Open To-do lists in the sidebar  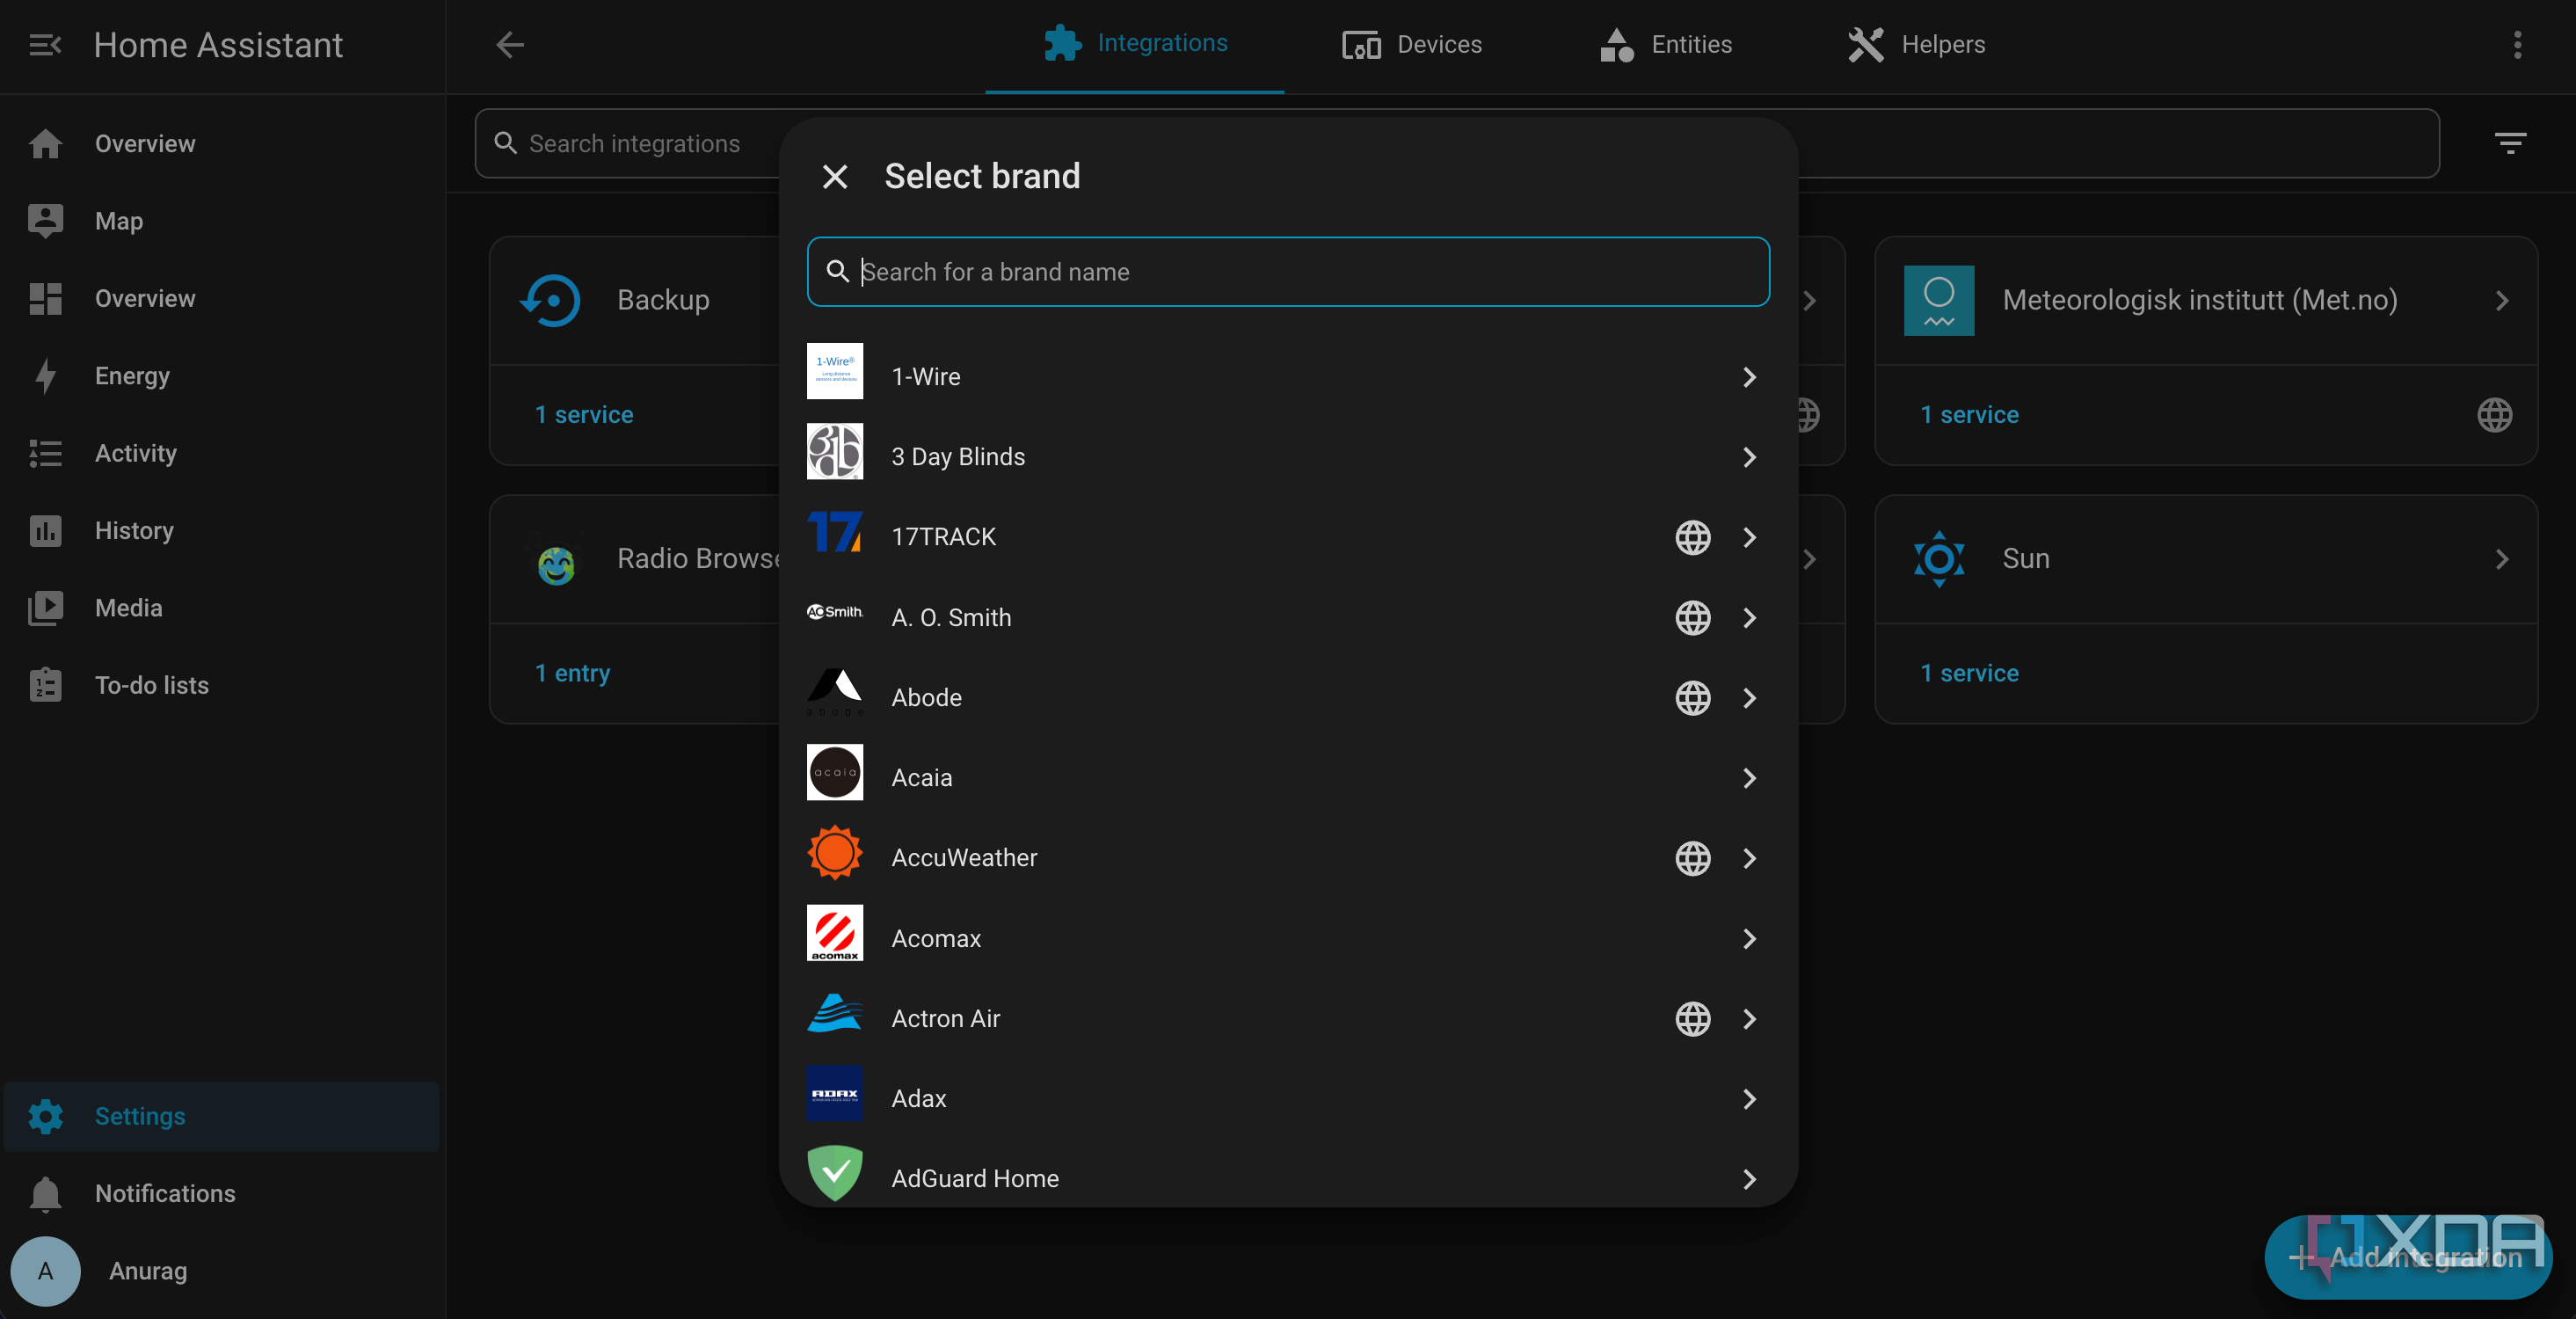[221, 685]
